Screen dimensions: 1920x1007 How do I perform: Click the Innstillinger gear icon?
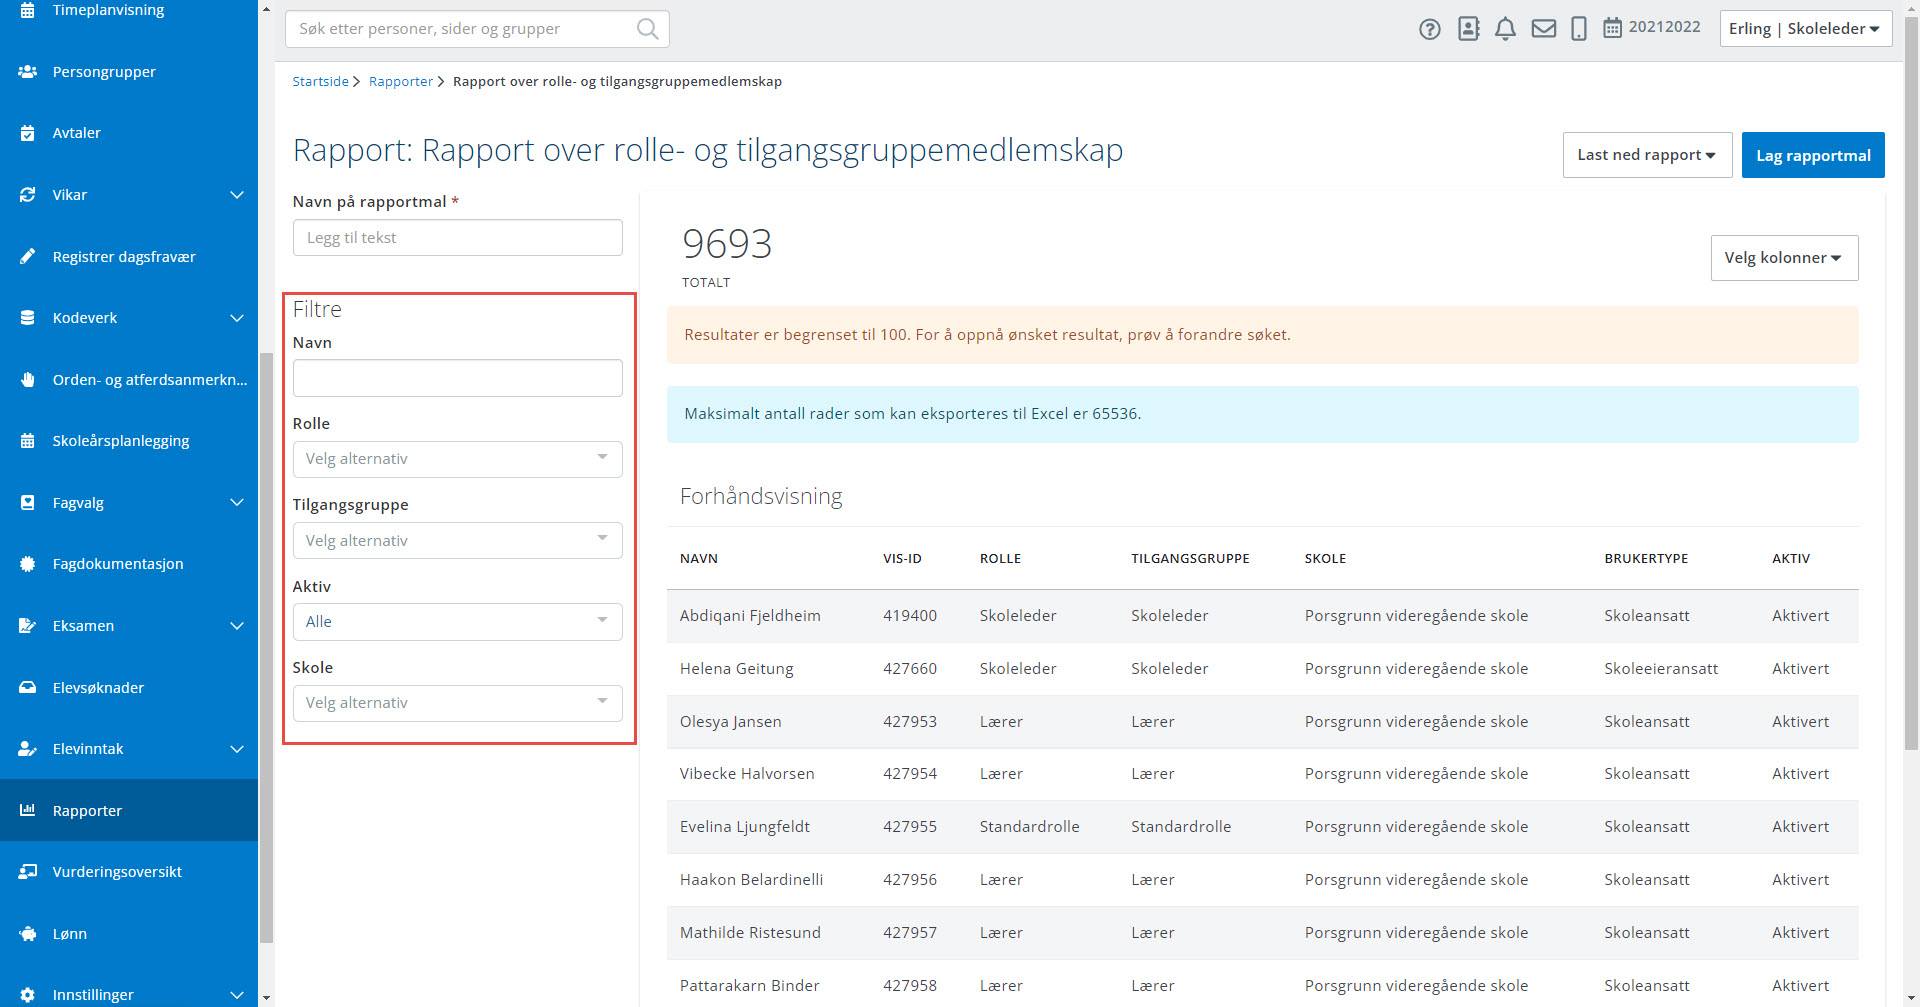(x=28, y=995)
